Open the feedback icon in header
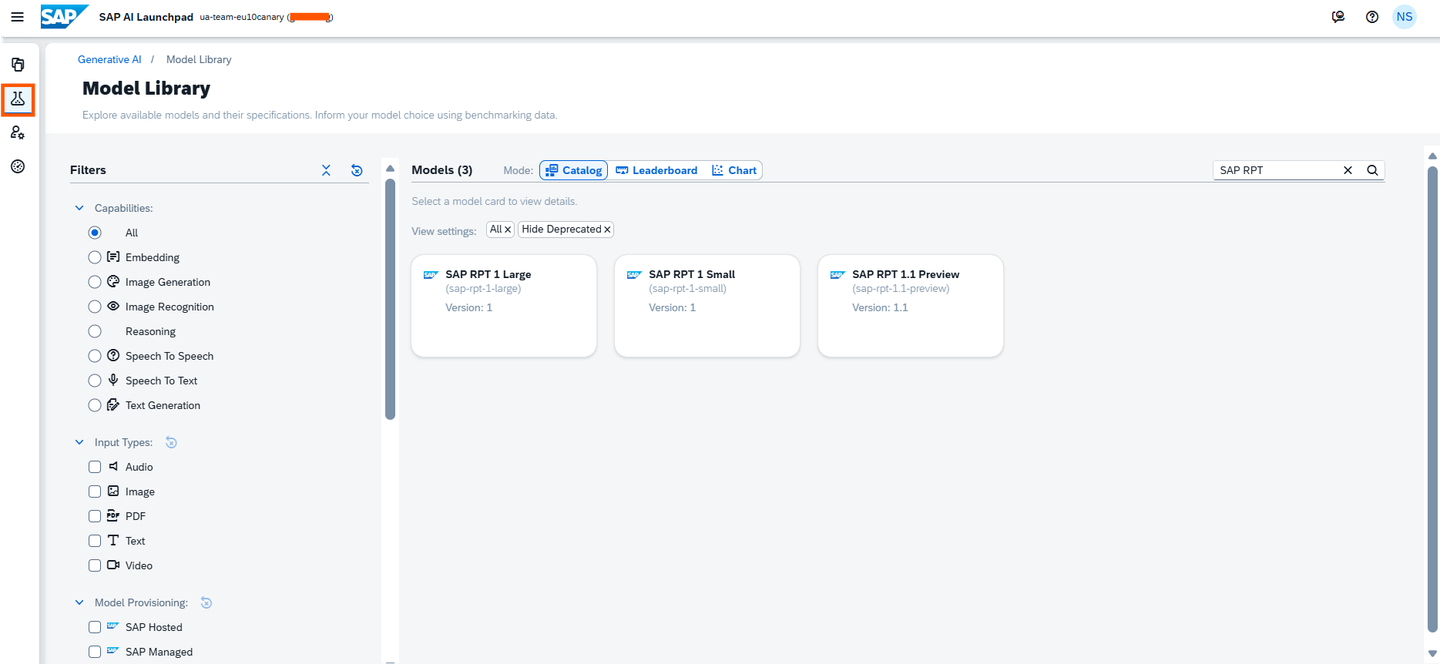Viewport: 1440px width, 664px height. pos(1339,17)
